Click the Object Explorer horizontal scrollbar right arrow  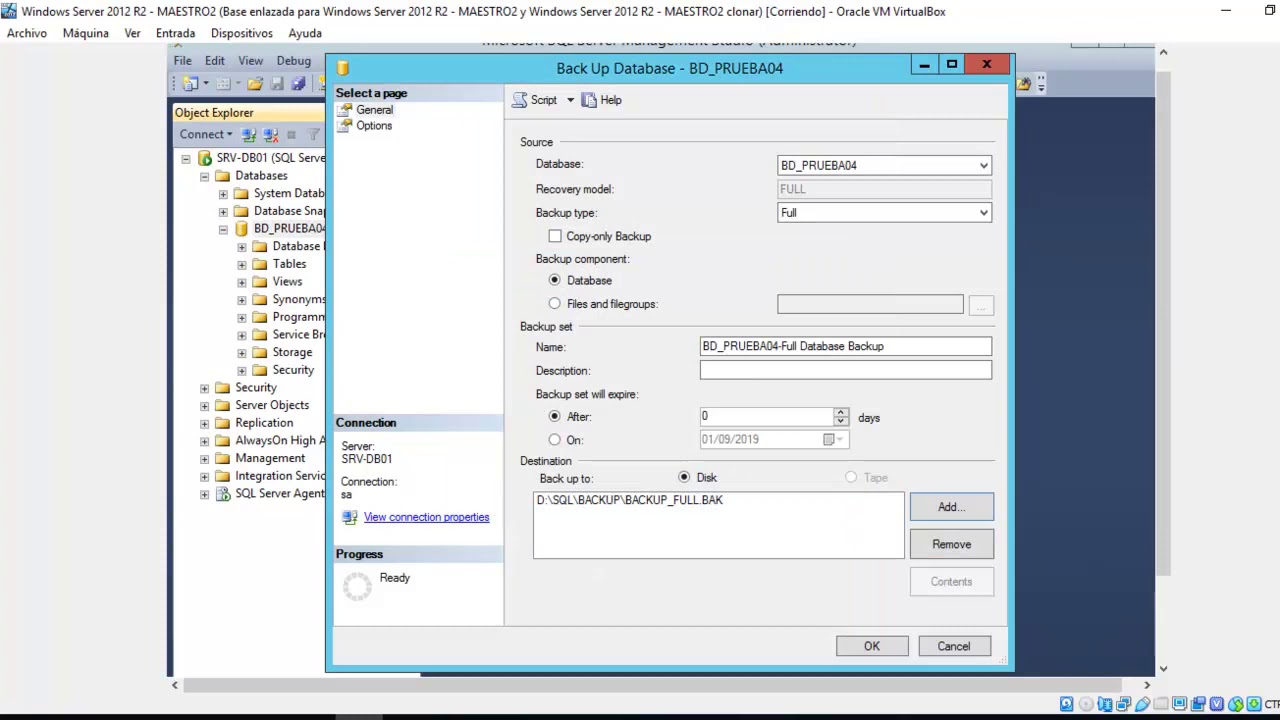pyautogui.click(x=1147, y=685)
